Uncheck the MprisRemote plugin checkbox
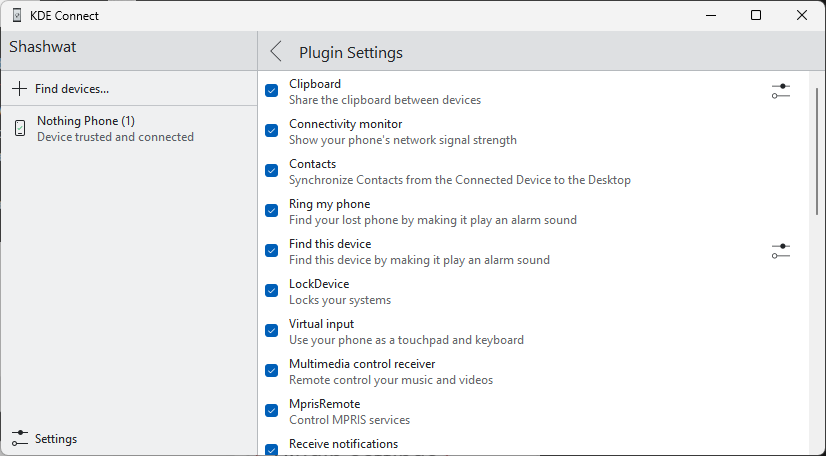This screenshot has width=826, height=456. point(271,411)
